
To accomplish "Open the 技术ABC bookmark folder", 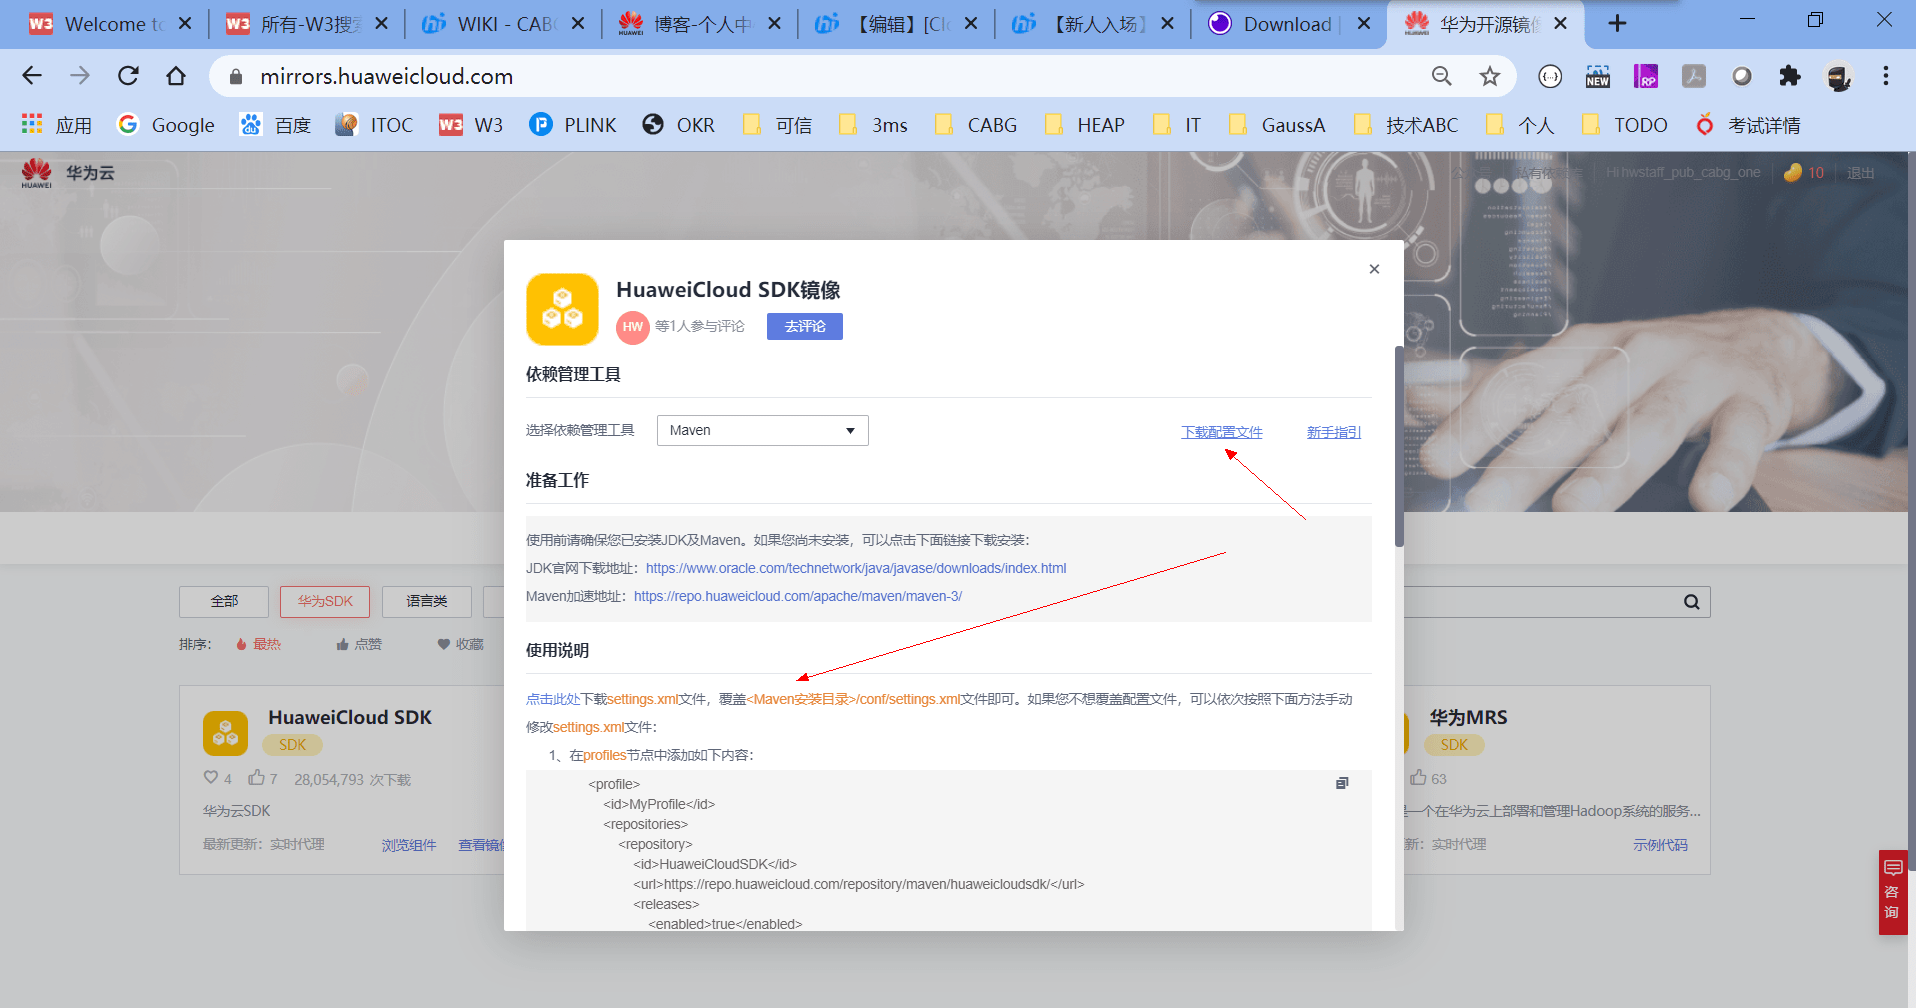I will 1405,125.
